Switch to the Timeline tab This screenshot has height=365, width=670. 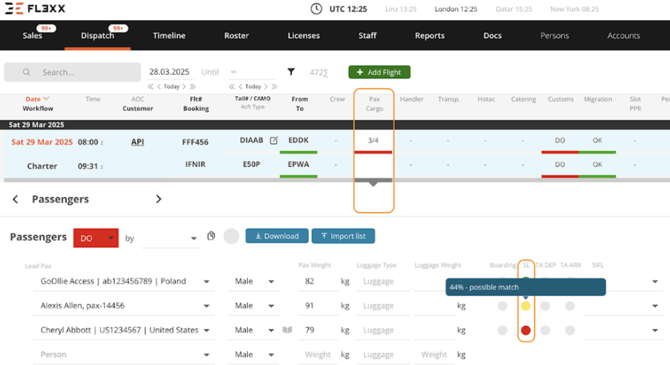point(169,35)
